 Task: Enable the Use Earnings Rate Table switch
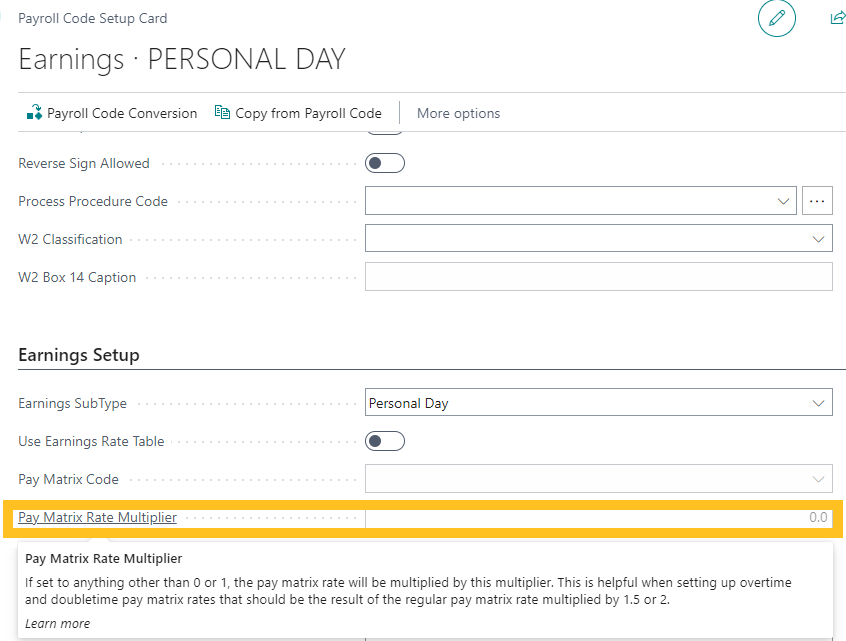pyautogui.click(x=385, y=441)
